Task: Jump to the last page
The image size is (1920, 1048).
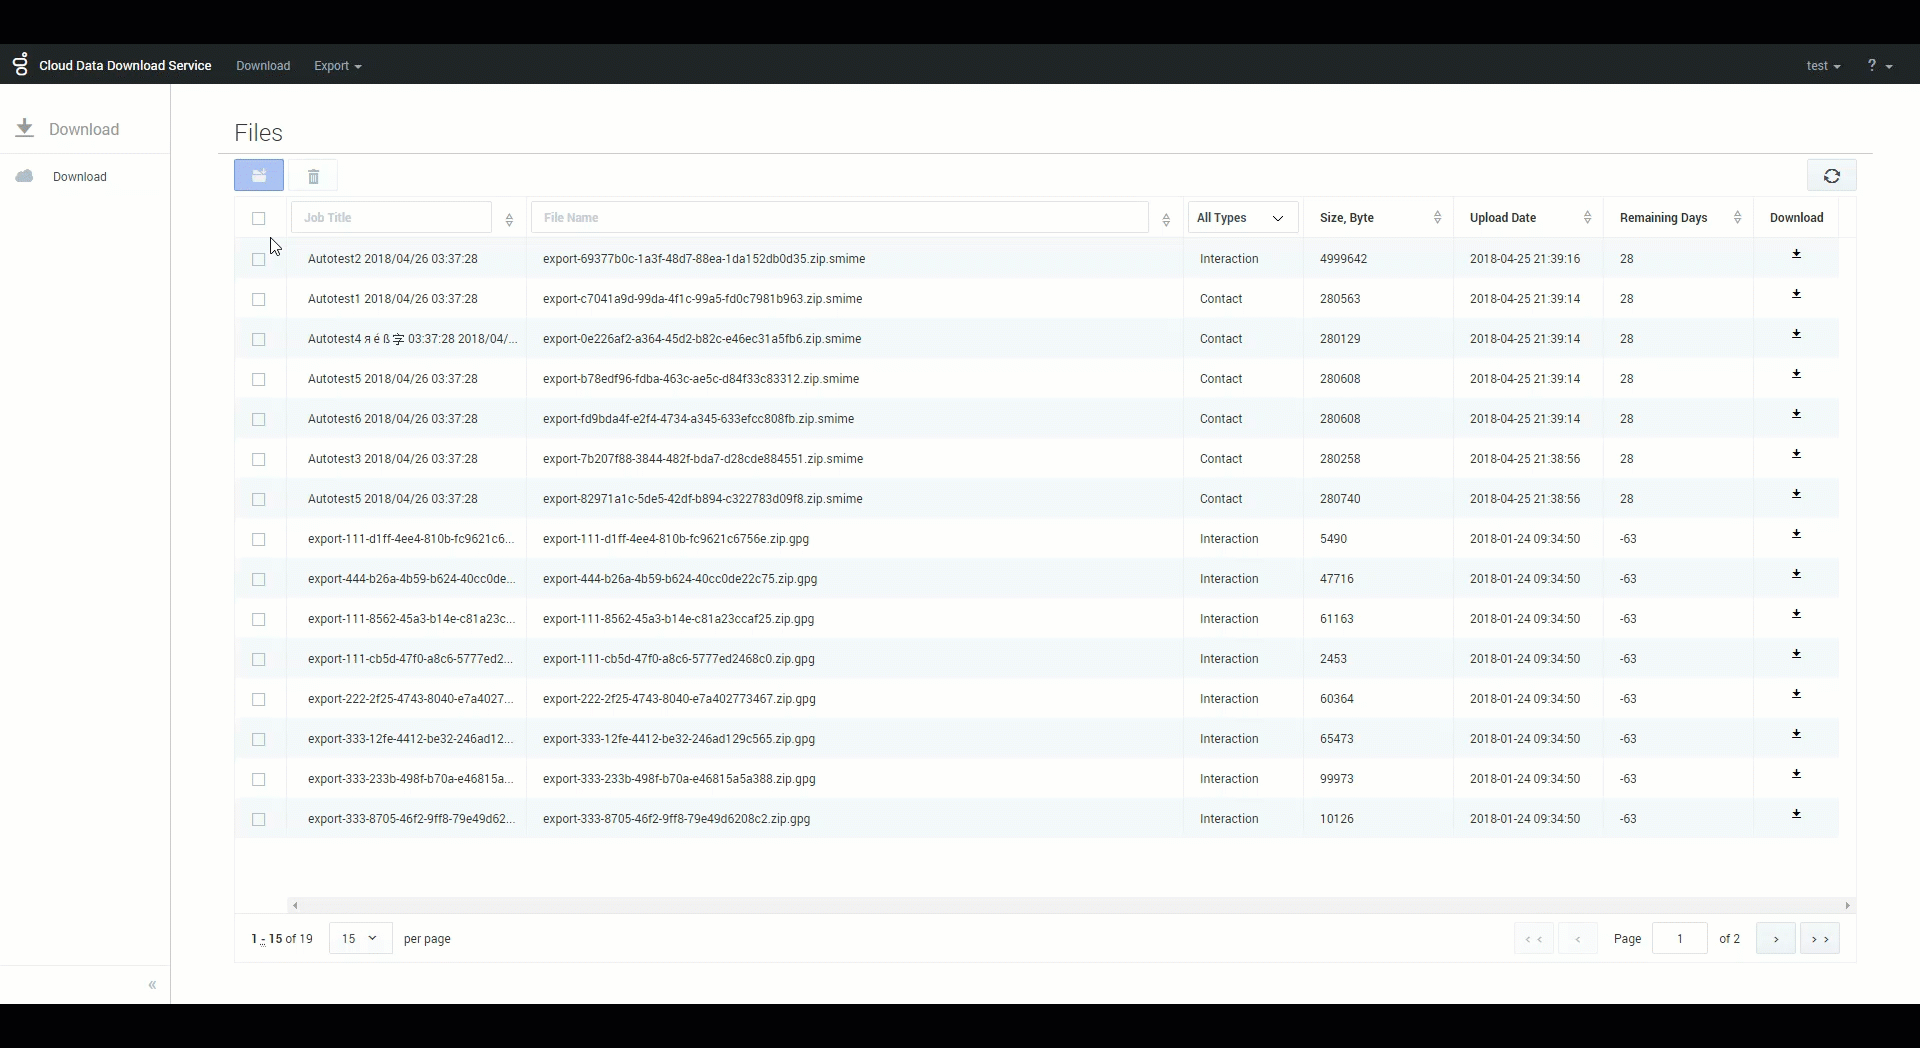Action: coord(1819,939)
